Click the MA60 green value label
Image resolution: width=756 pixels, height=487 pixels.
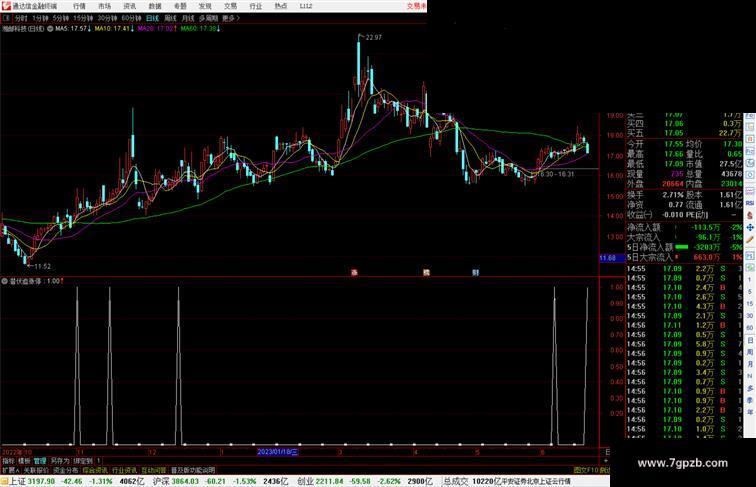[x=201, y=29]
